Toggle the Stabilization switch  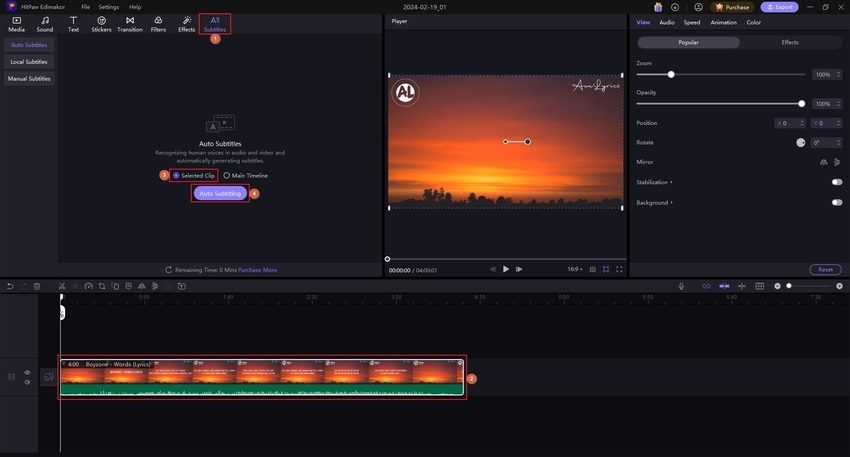point(837,182)
